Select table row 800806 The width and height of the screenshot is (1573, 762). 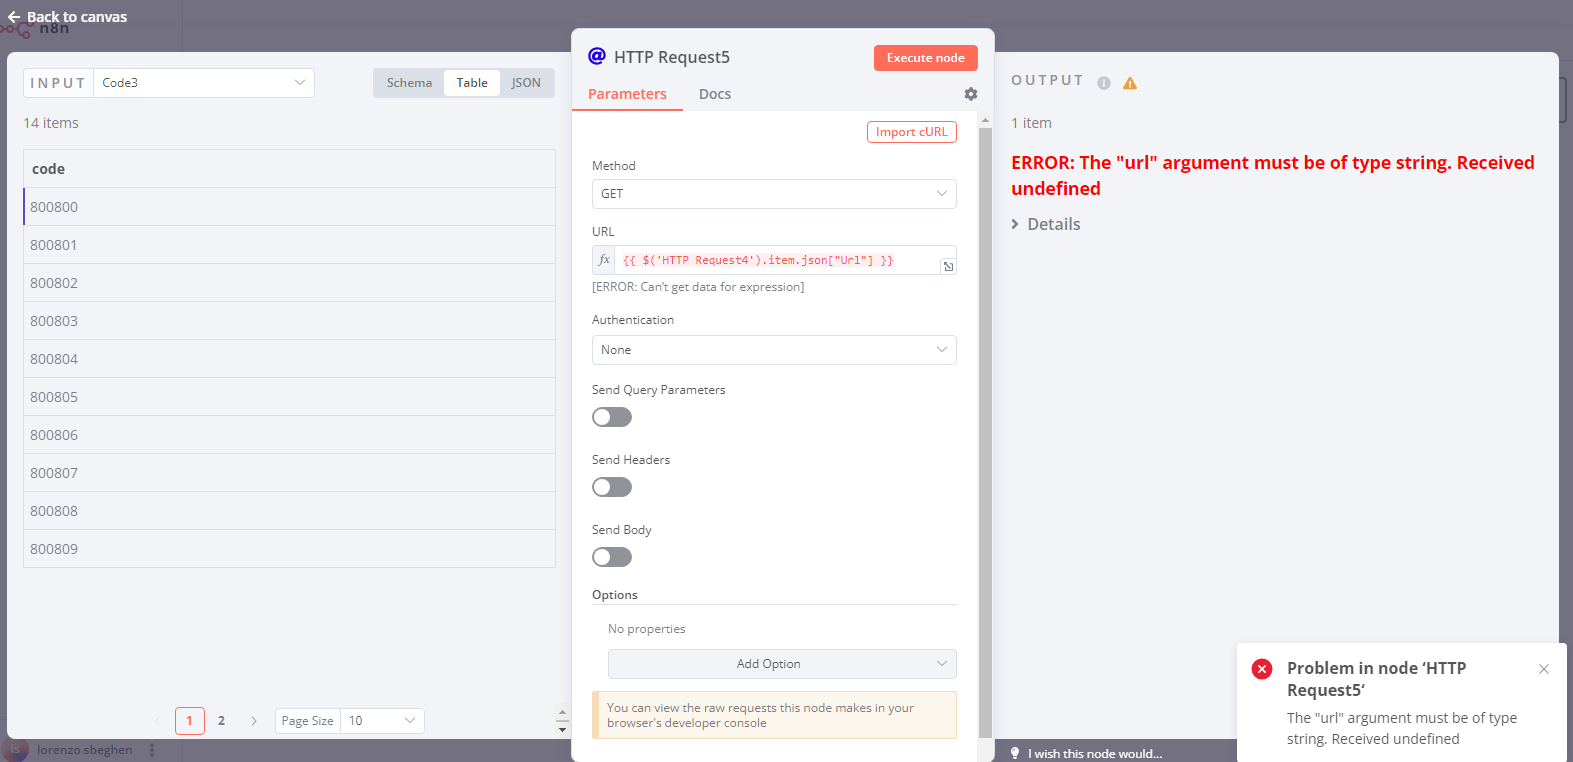(289, 435)
